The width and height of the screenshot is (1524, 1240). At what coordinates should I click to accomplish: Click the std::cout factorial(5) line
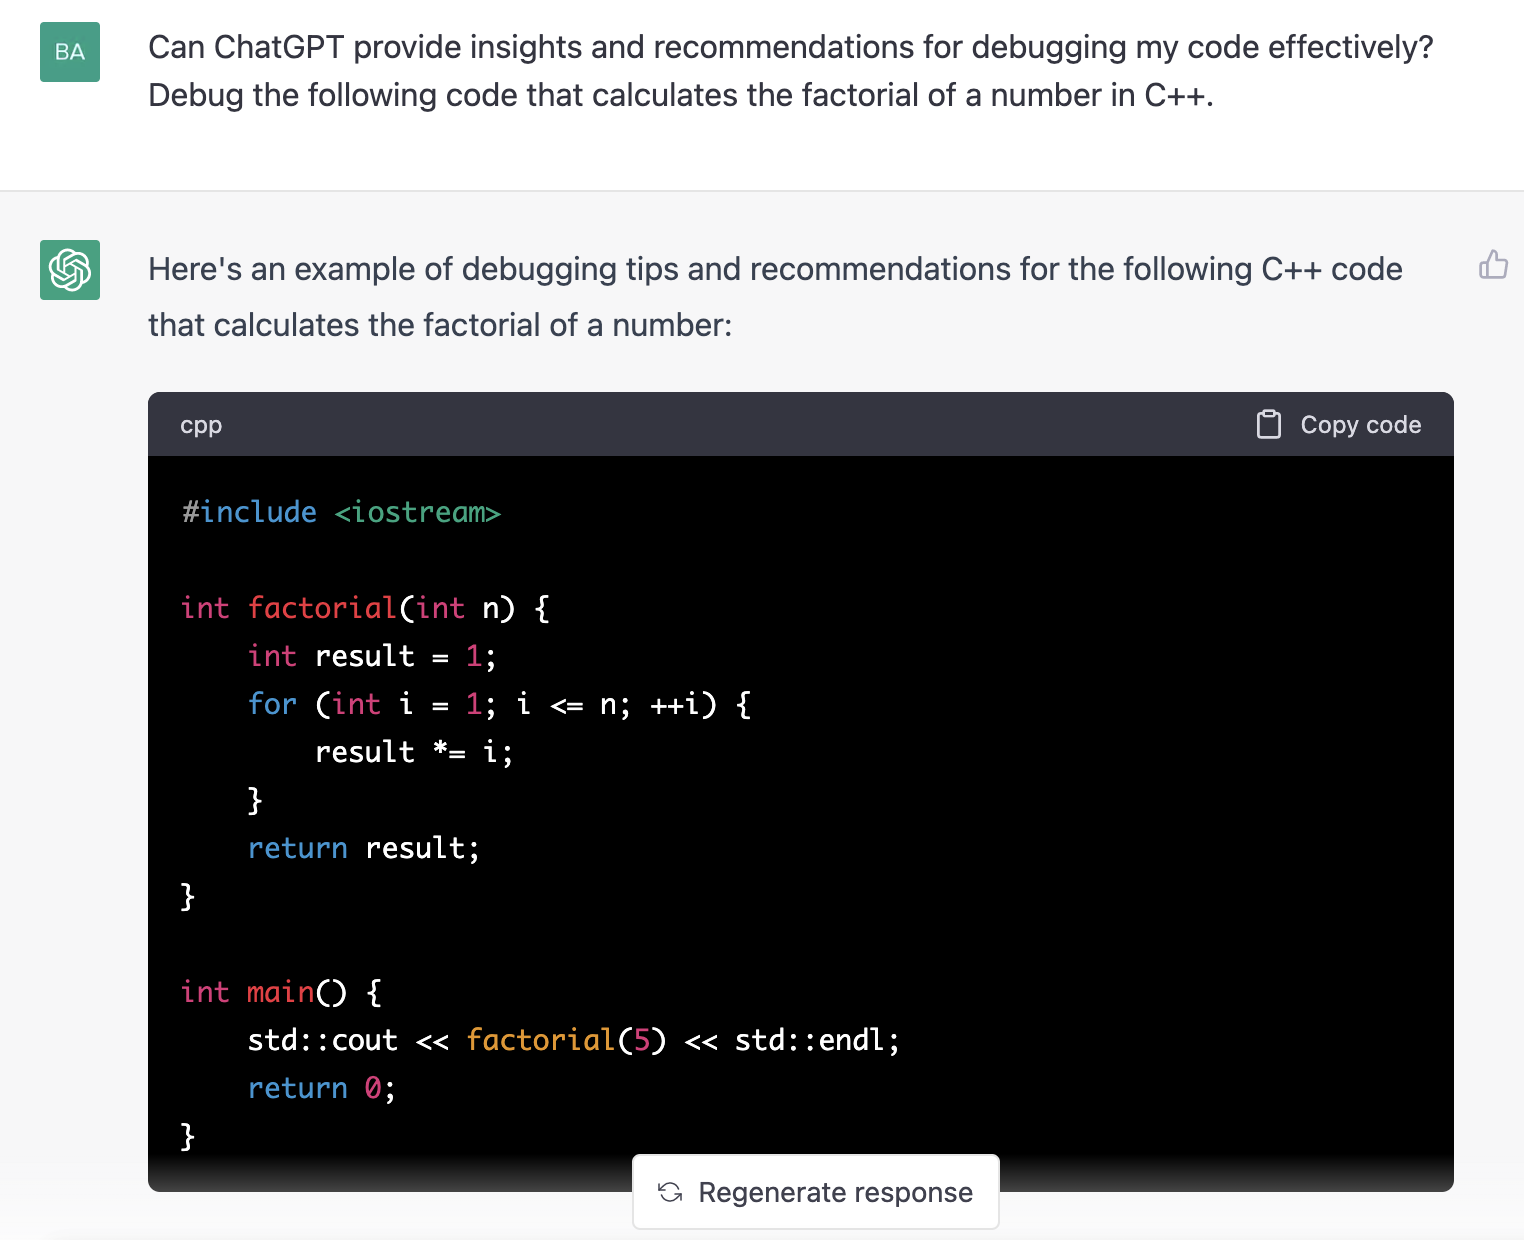click(x=574, y=1040)
